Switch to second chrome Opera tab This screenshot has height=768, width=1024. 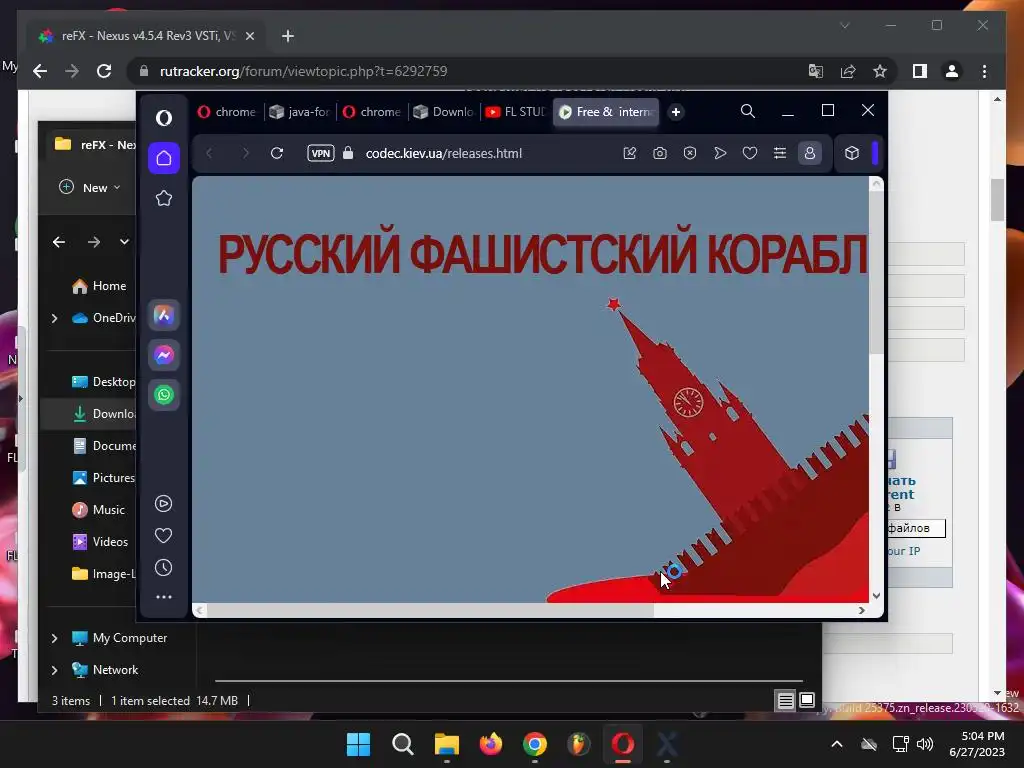click(372, 112)
